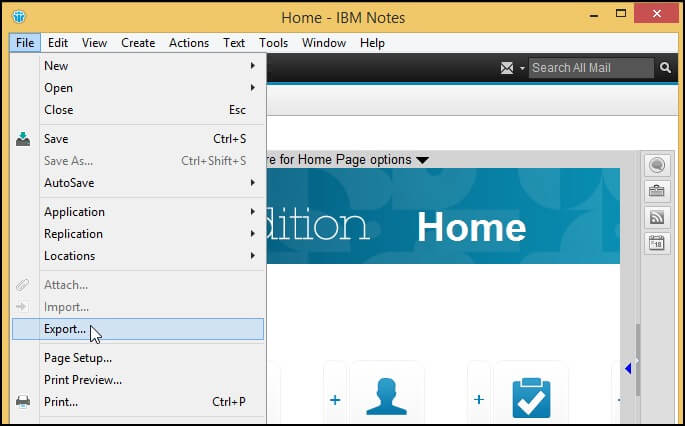Click the mail envelope icon near search
Screen dimensions: 685x426
tap(507, 68)
